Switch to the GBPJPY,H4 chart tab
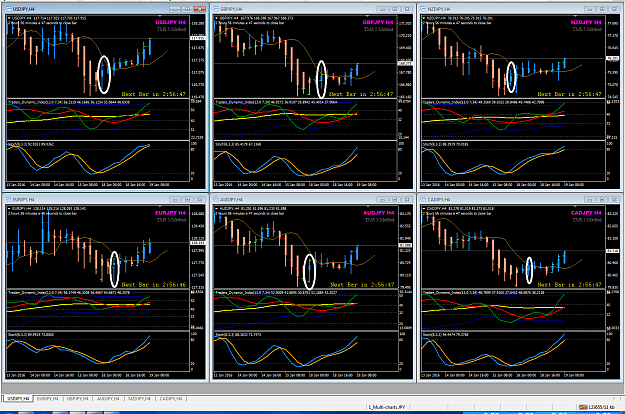 point(77,398)
